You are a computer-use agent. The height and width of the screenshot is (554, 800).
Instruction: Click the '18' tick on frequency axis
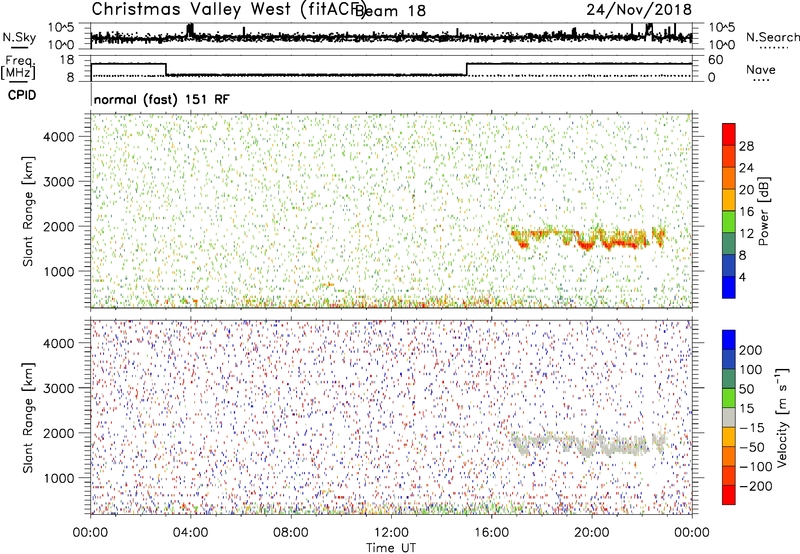point(67,60)
